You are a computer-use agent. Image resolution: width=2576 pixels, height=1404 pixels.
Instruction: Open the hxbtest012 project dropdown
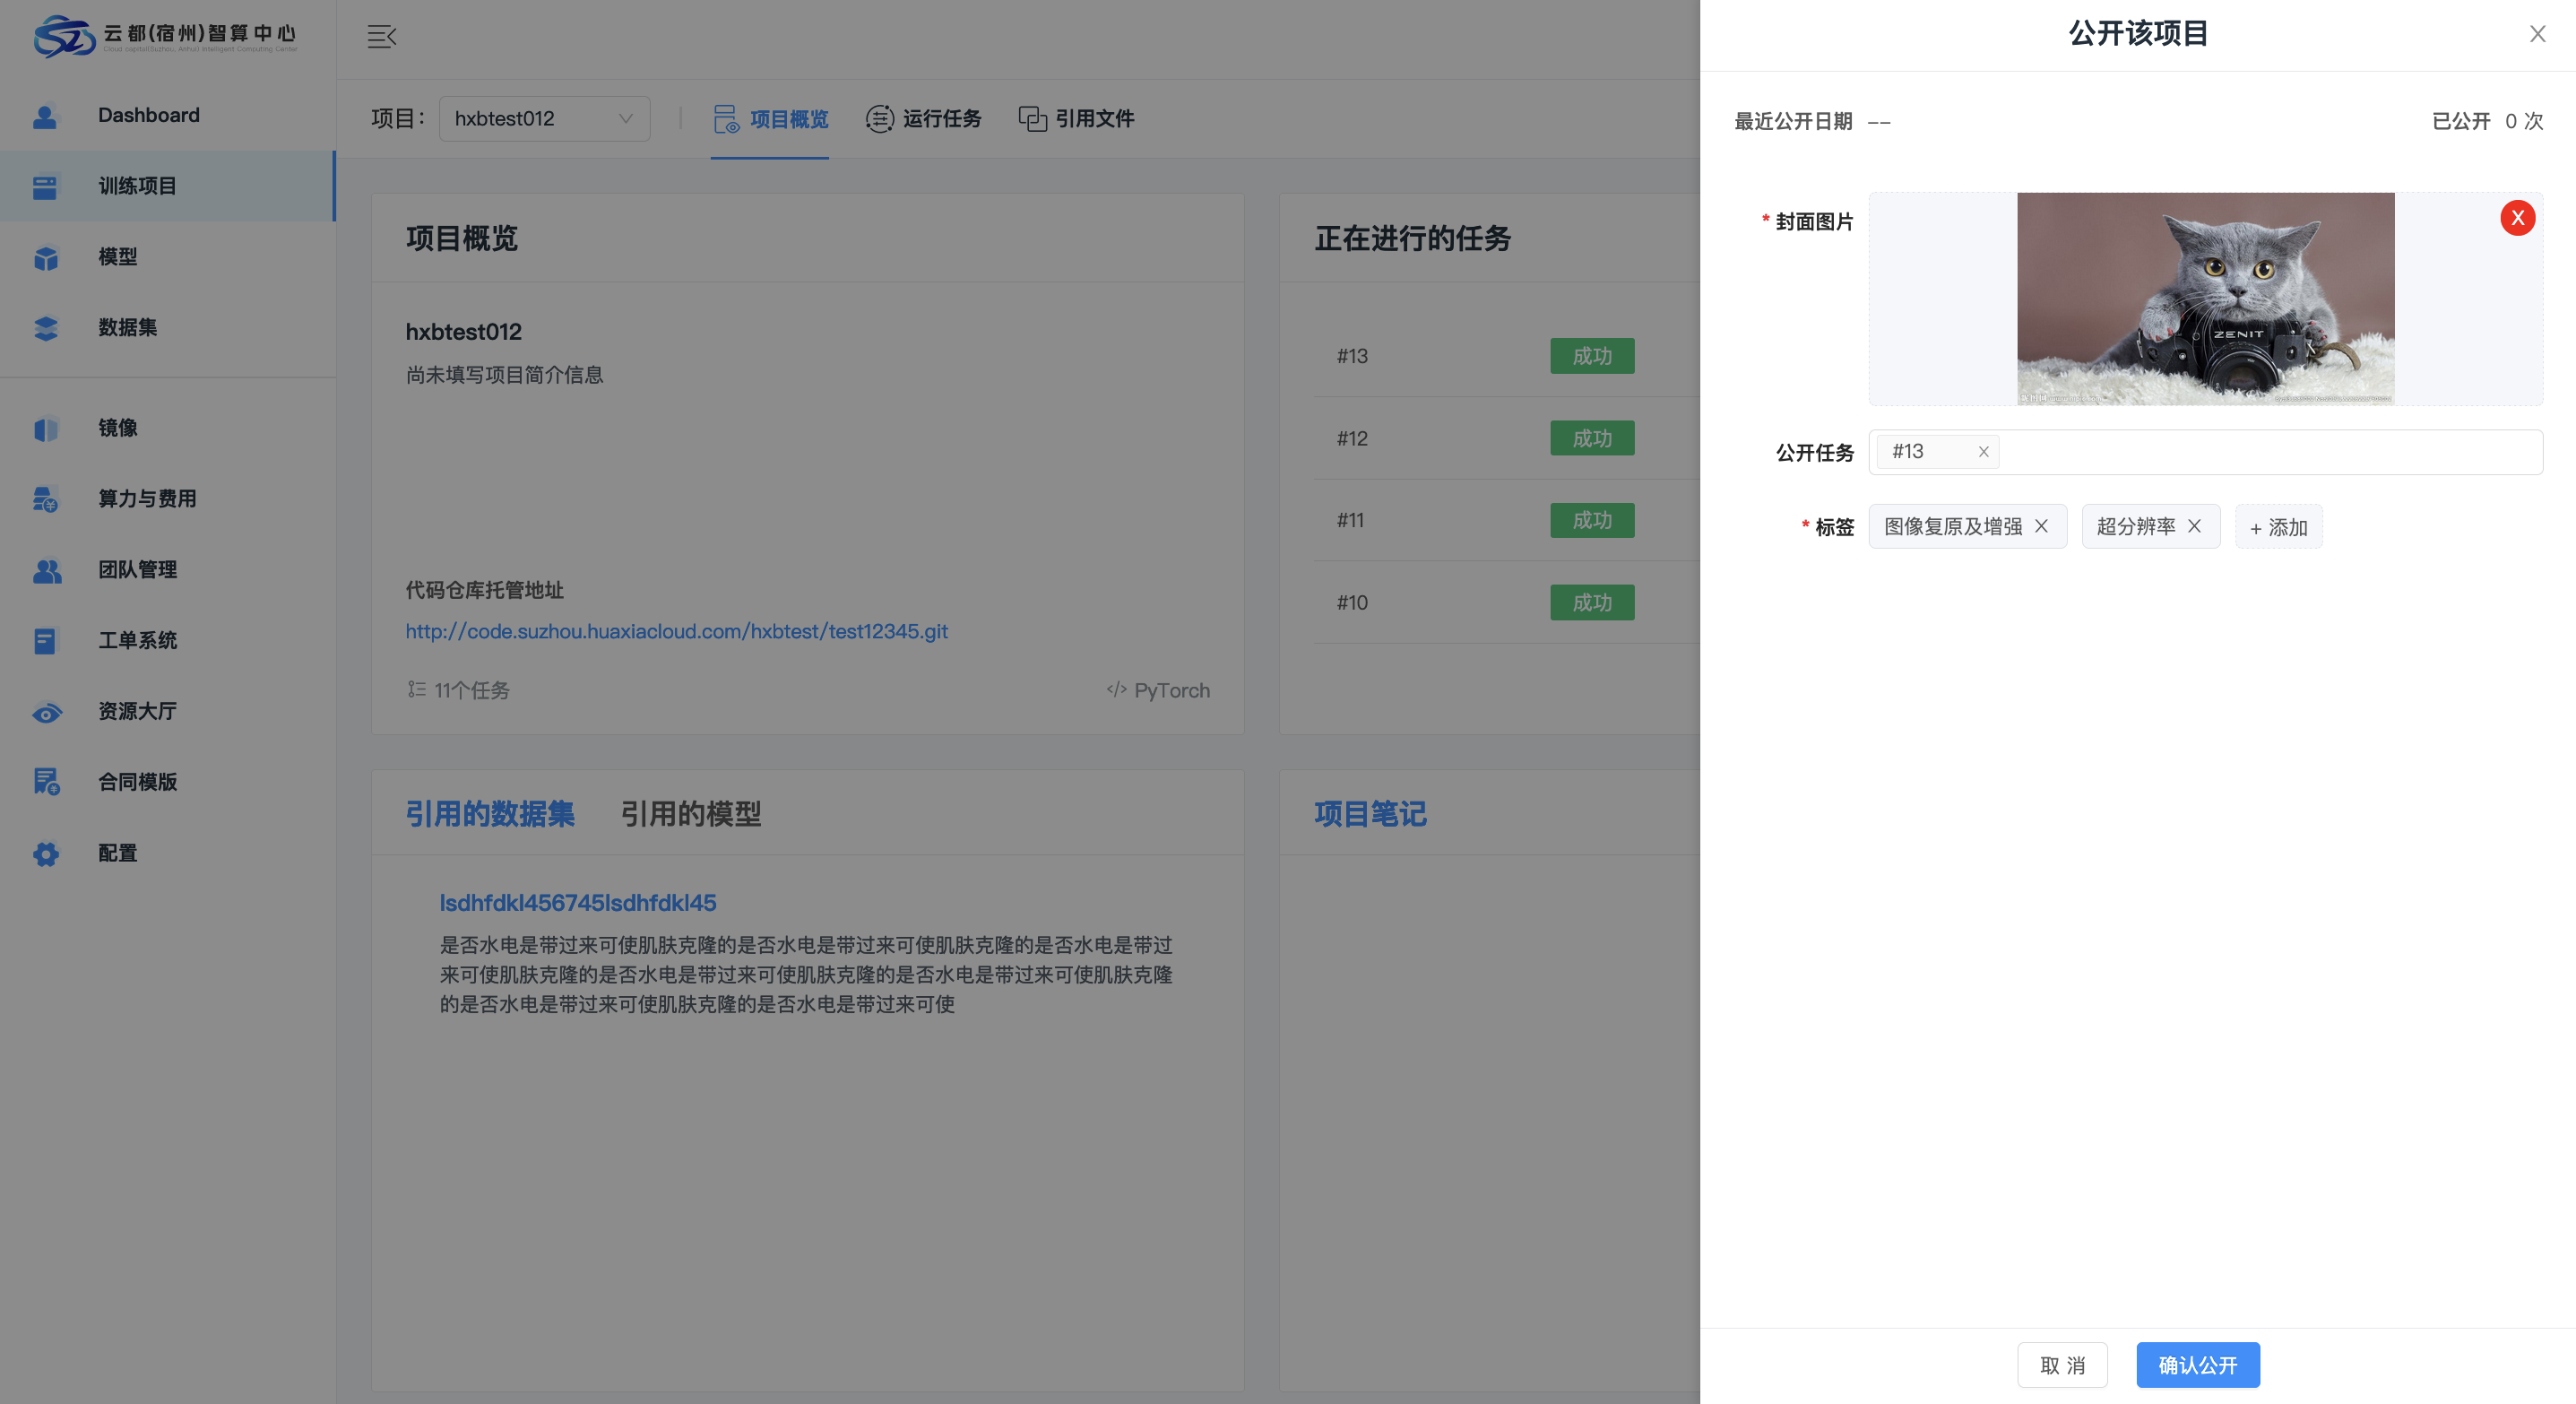point(544,119)
